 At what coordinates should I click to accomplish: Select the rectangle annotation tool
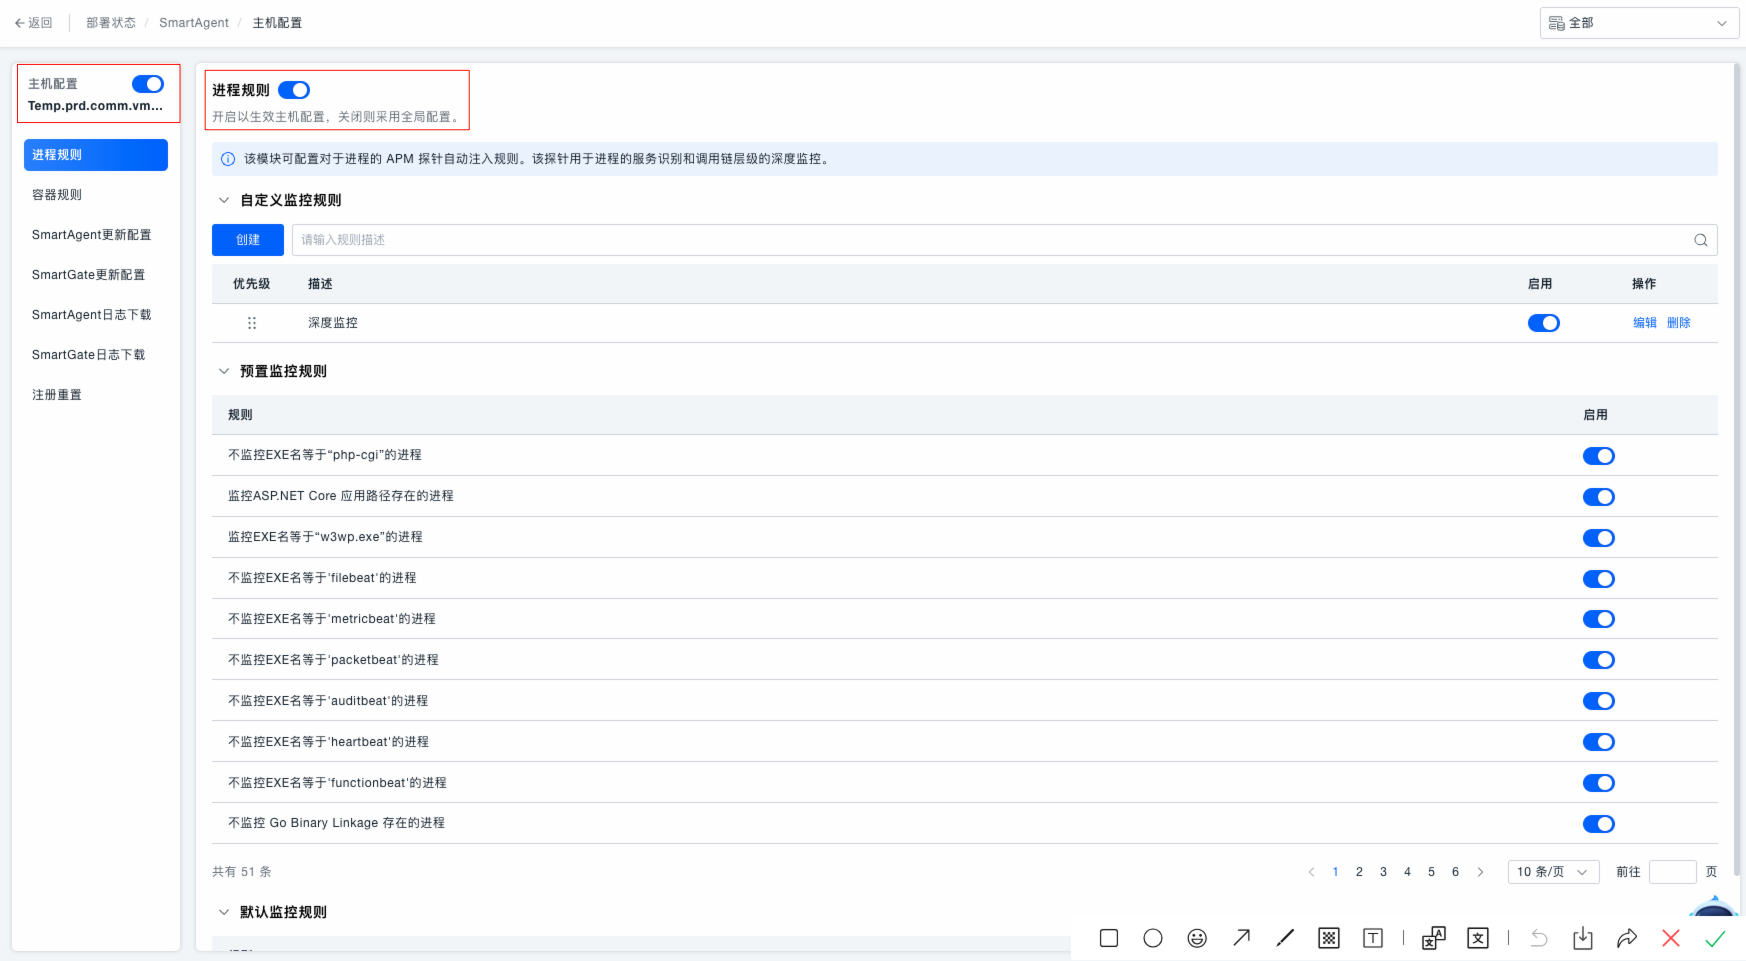[1108, 938]
